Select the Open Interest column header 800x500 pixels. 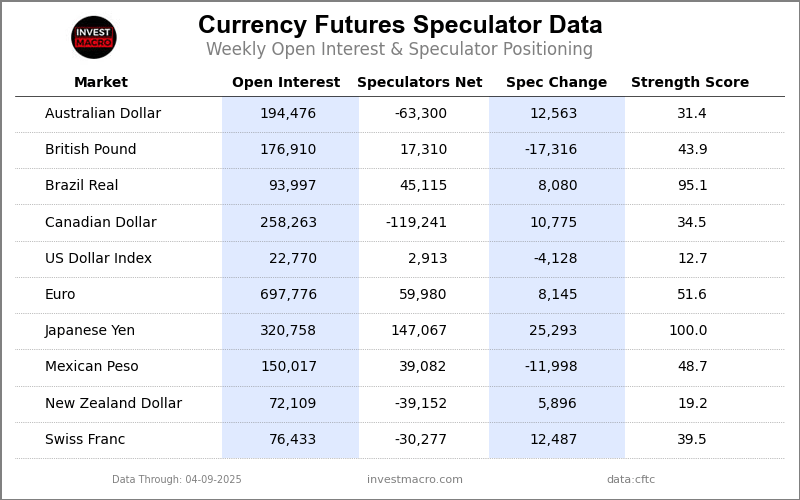286,83
